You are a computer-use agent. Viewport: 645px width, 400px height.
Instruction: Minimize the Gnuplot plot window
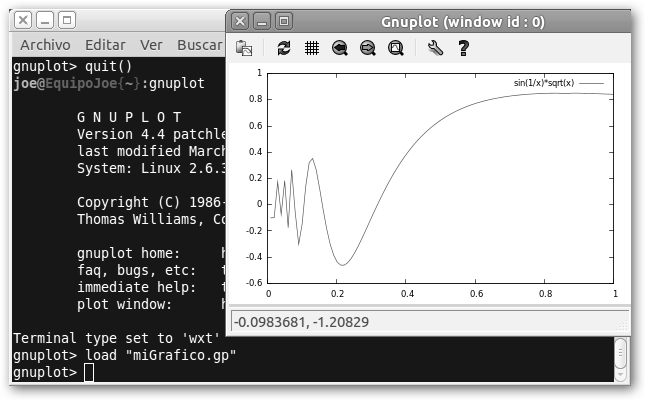coord(262,20)
